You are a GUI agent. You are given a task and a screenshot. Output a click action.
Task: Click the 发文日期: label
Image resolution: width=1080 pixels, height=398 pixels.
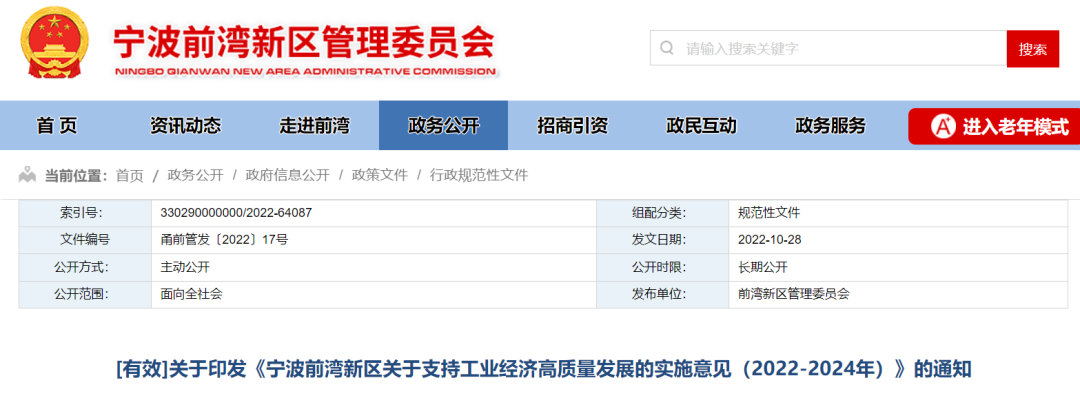tap(659, 240)
